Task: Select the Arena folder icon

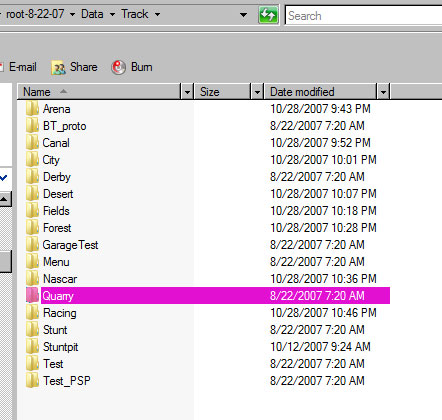Action: (32, 109)
